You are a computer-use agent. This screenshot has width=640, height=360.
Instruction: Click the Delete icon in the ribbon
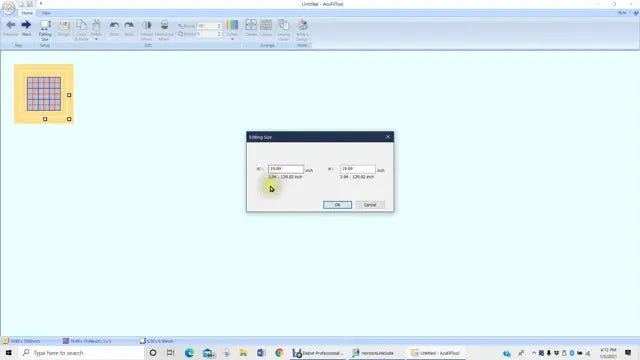[96, 27]
